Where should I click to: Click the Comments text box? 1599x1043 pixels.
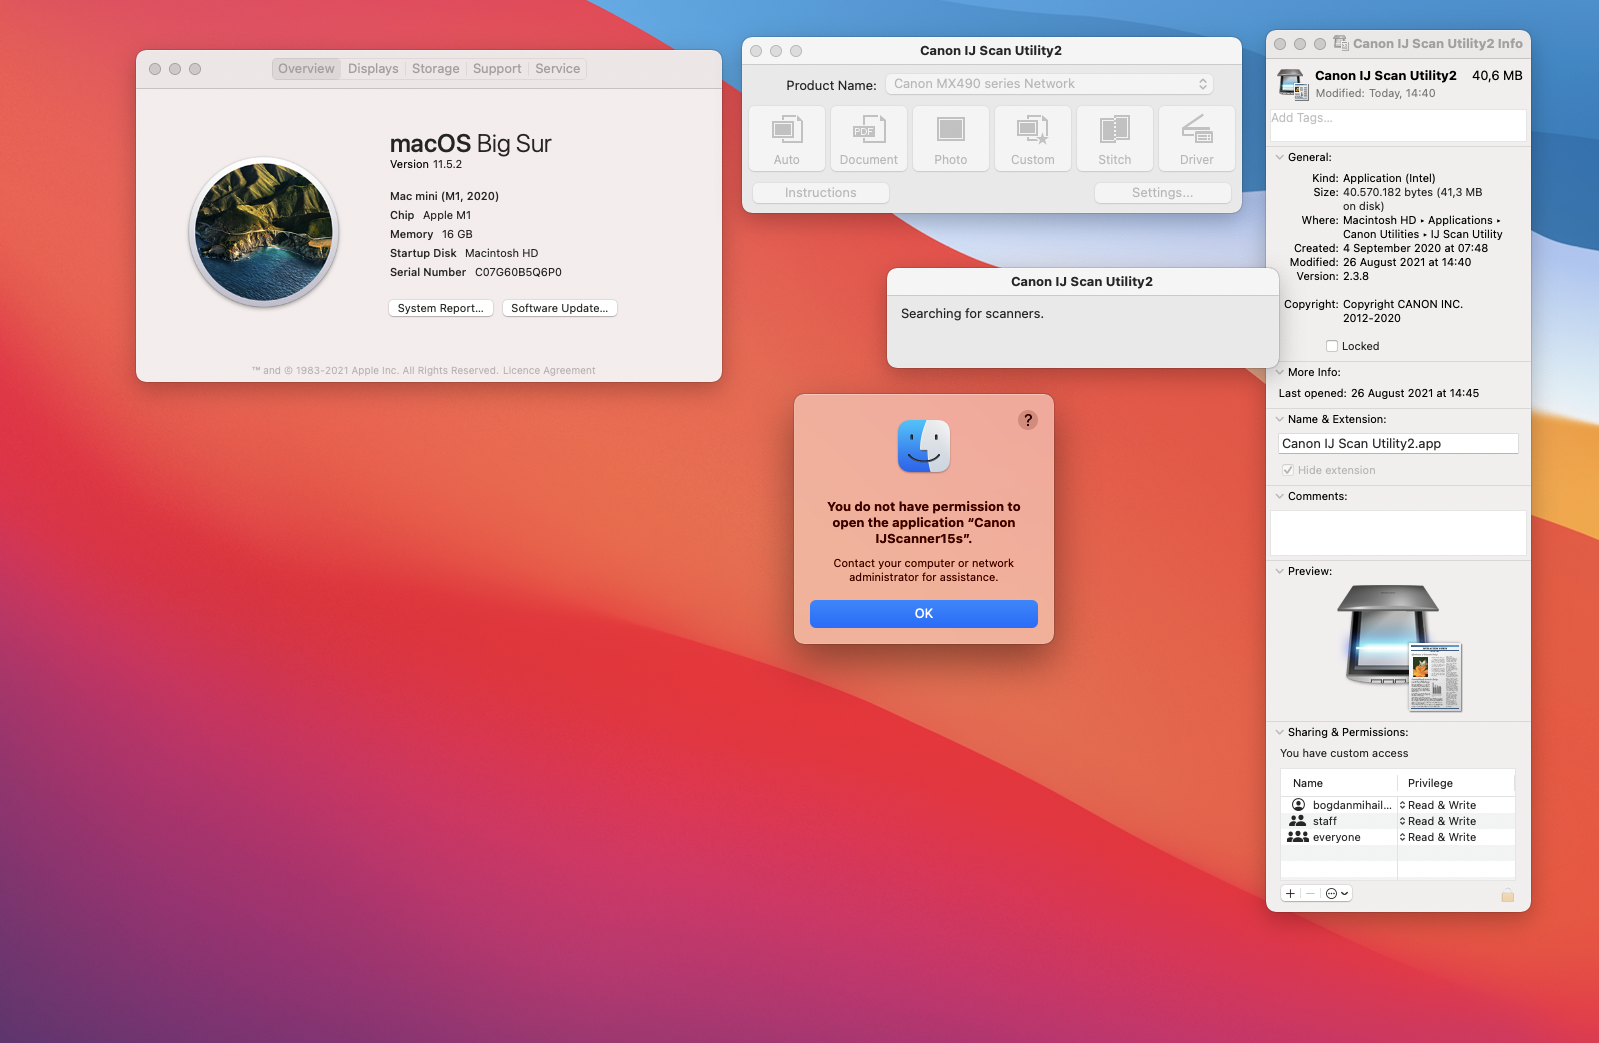(x=1398, y=533)
